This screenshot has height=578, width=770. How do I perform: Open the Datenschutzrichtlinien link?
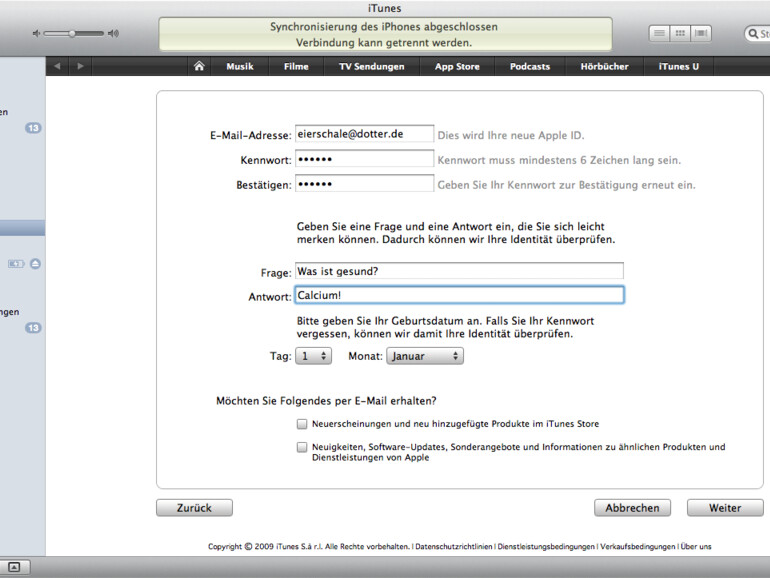tap(454, 547)
